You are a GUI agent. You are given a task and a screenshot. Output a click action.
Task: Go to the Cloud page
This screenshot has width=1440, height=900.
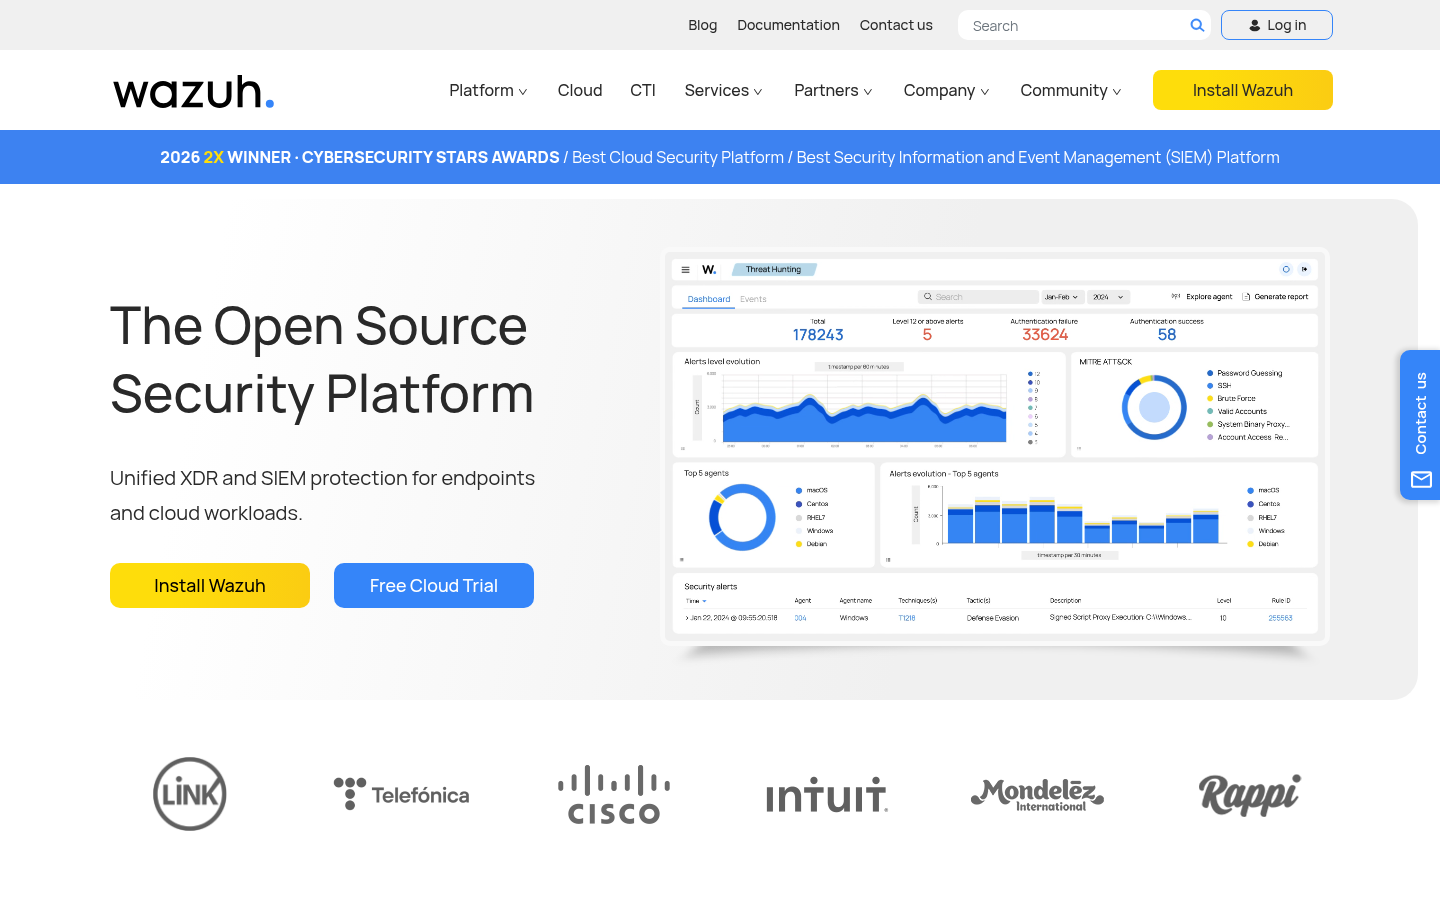pyautogui.click(x=580, y=90)
